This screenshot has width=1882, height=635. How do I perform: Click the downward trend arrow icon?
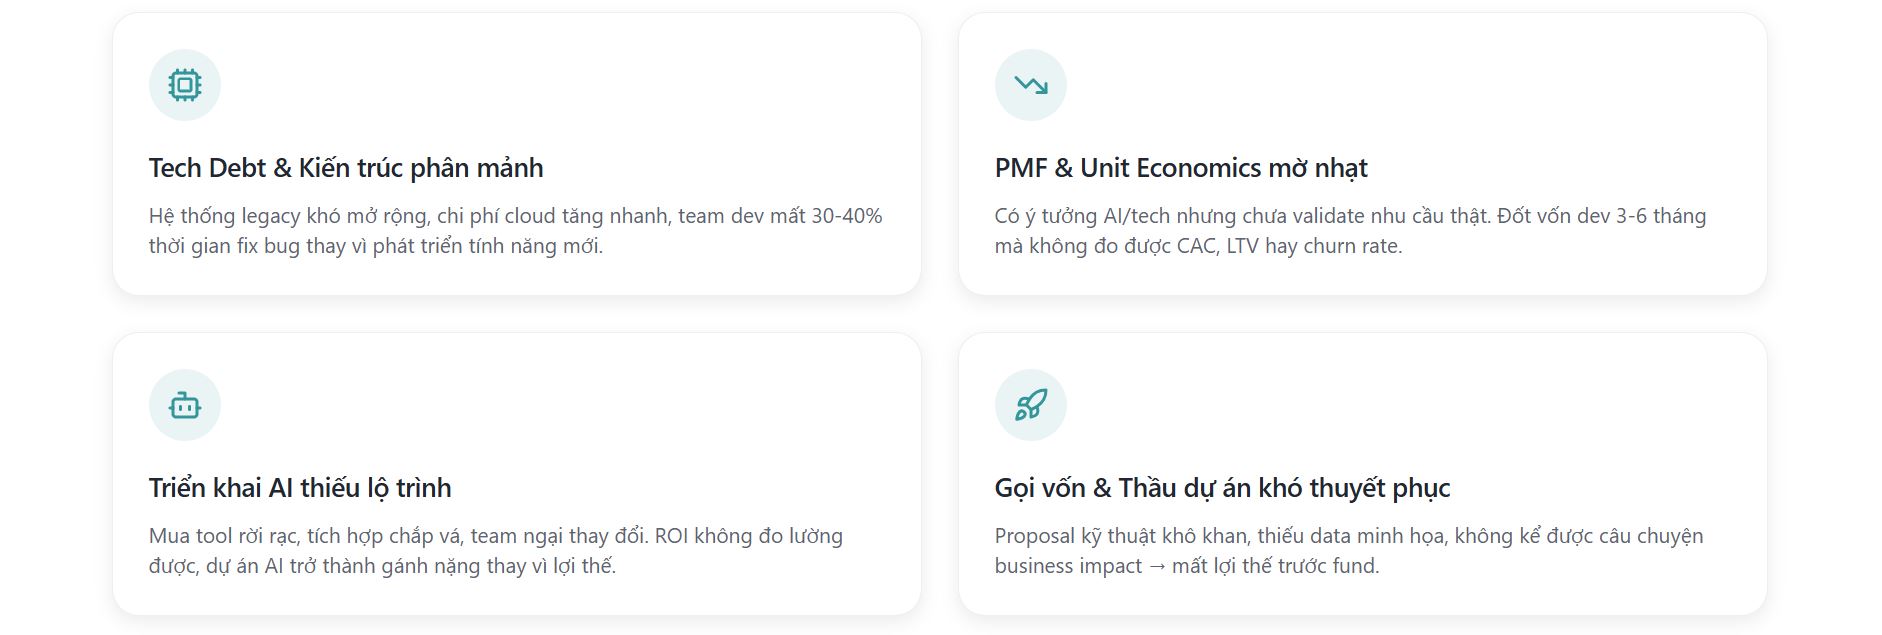pyautogui.click(x=1030, y=85)
